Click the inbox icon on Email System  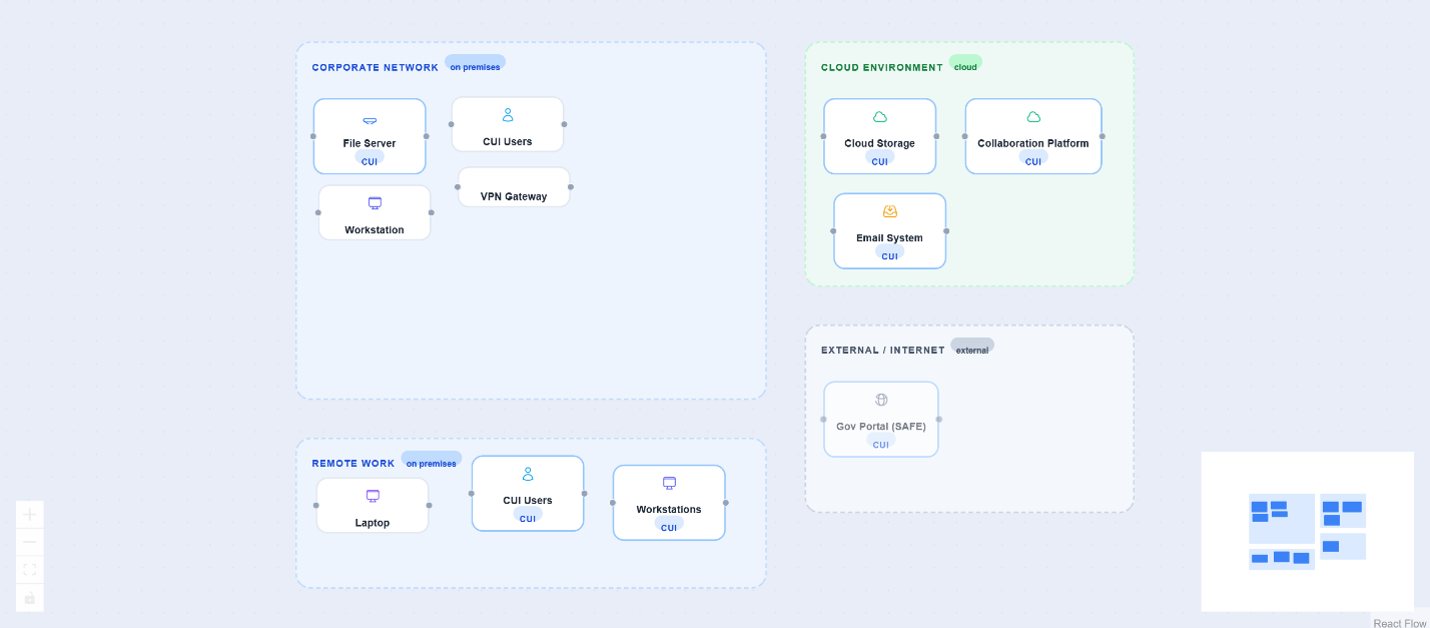pyautogui.click(x=890, y=211)
